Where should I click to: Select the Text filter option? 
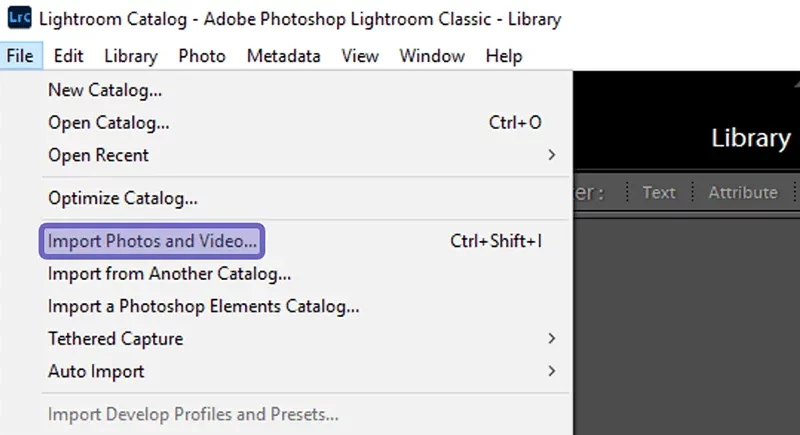[x=659, y=192]
